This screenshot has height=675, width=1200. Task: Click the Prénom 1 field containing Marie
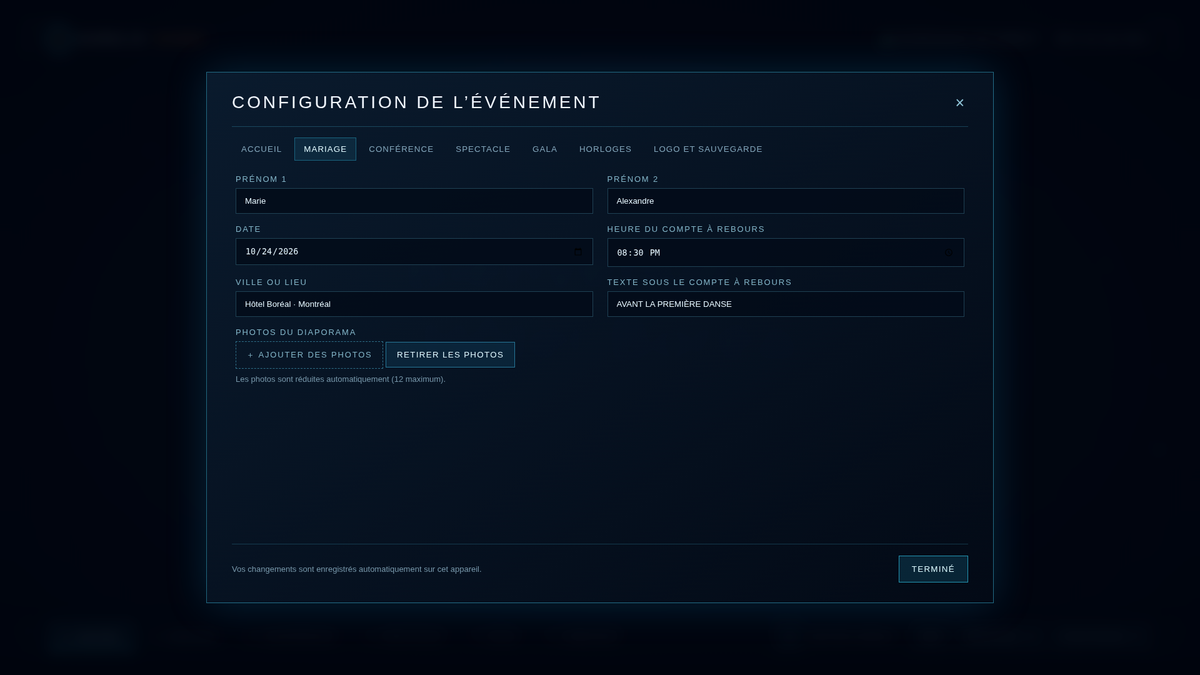414,201
